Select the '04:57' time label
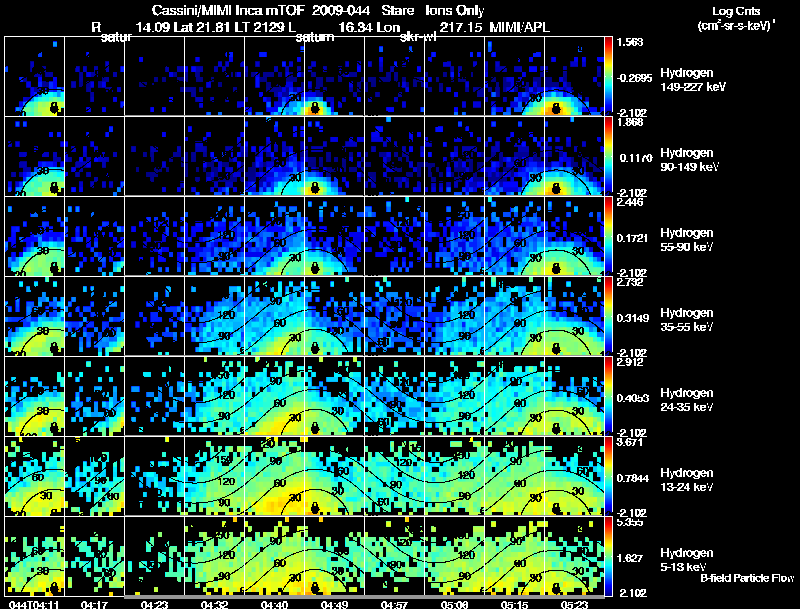Screen dimensions: 800x609 pyautogui.click(x=394, y=604)
